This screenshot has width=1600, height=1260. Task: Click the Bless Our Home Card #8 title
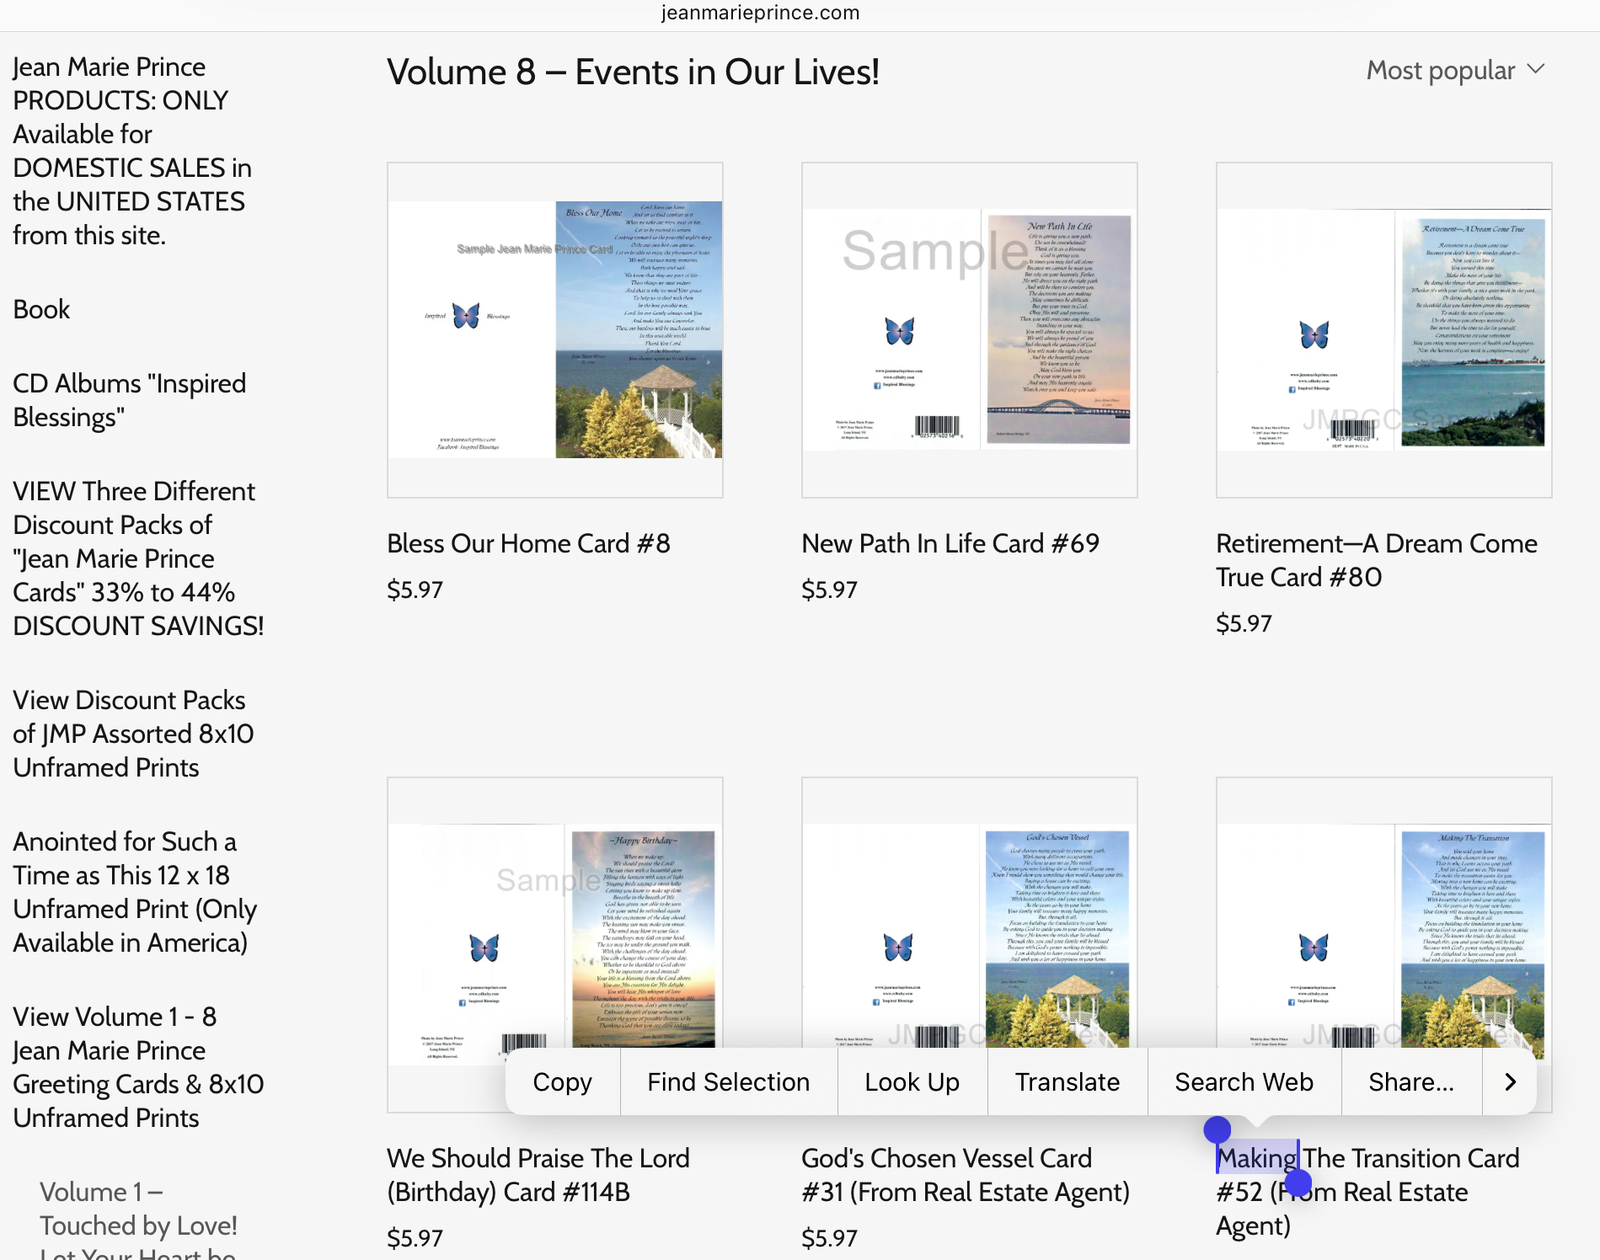[528, 543]
